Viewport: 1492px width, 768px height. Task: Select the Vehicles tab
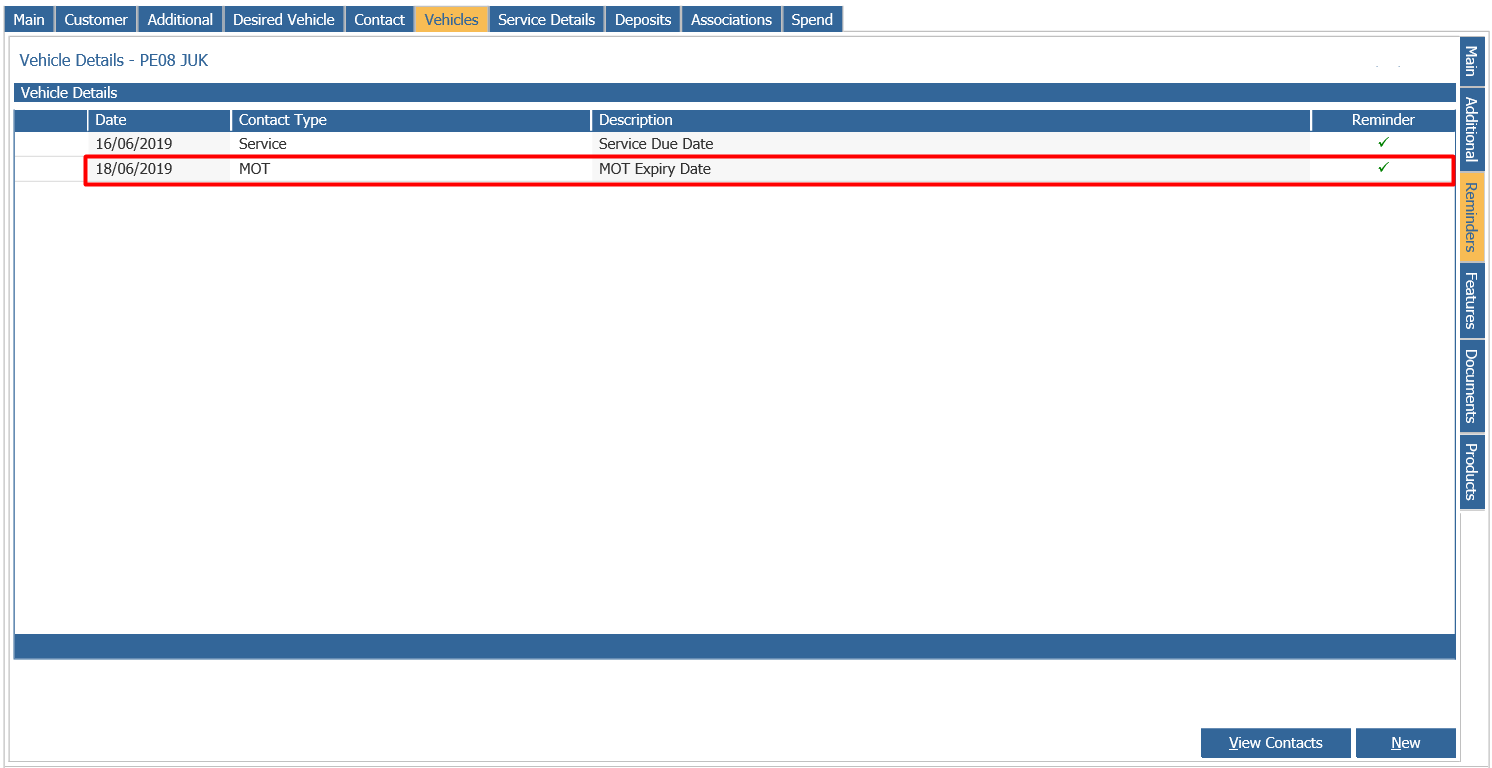pos(451,19)
